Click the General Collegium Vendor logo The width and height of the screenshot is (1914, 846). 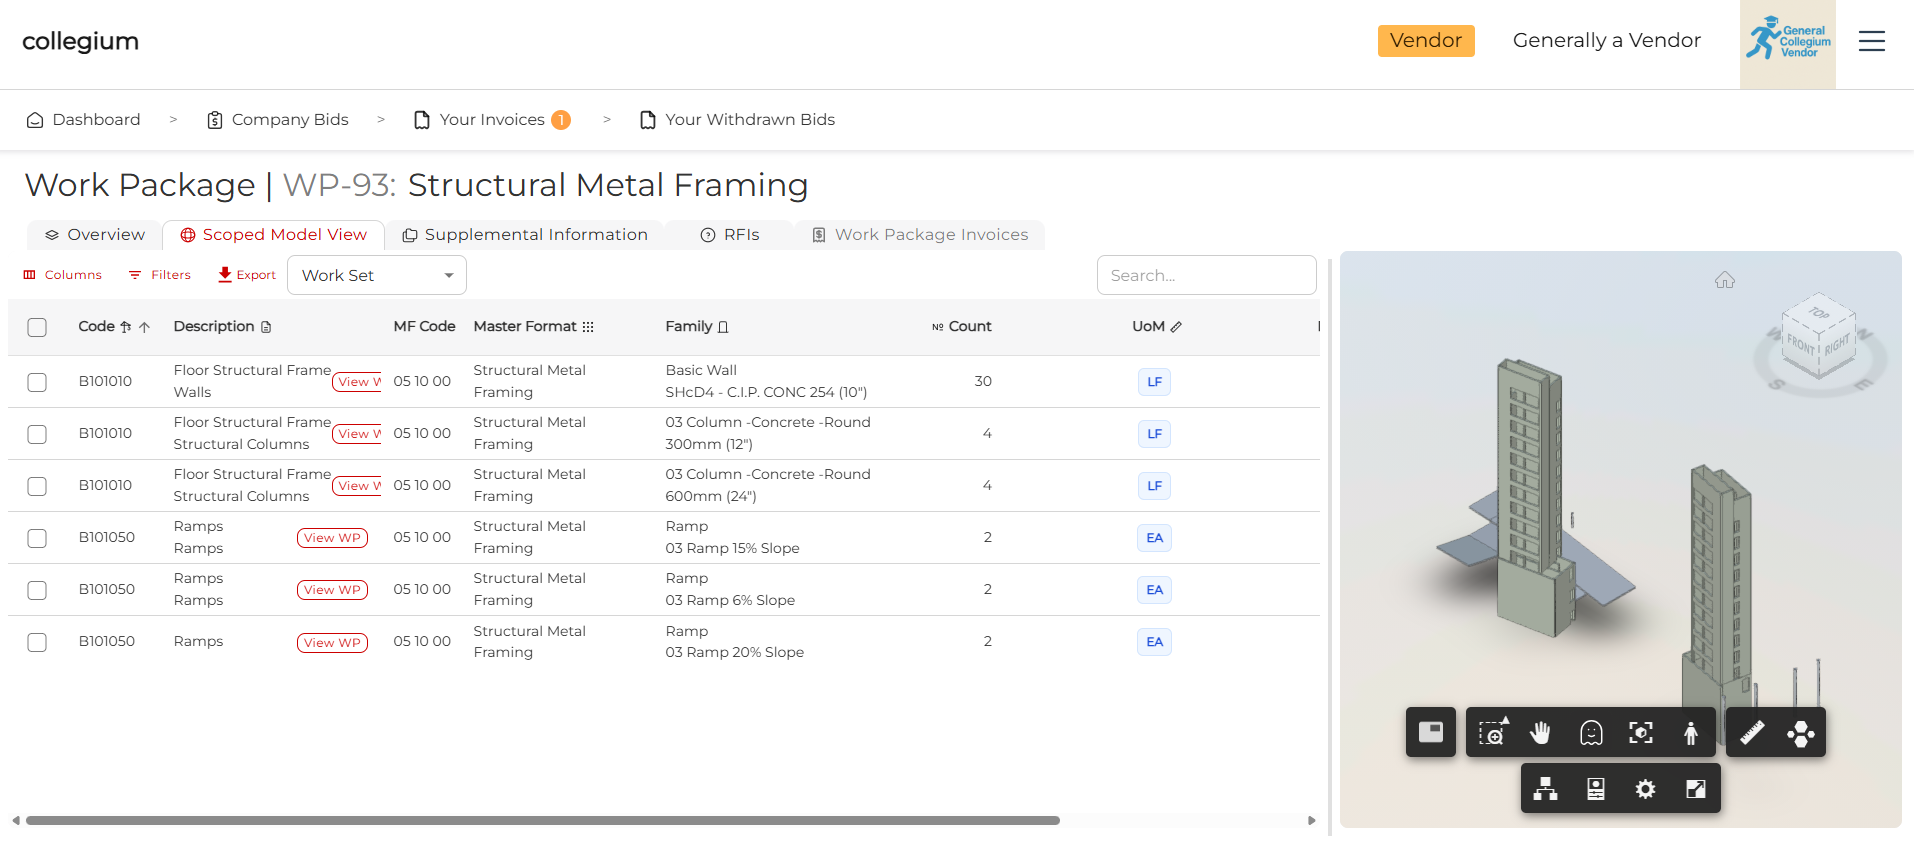click(1788, 44)
